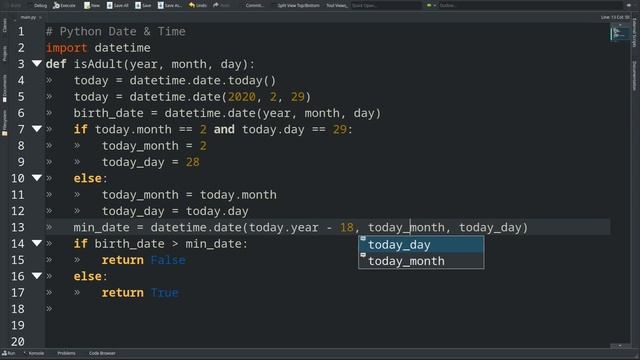Click the comment '# Python Date & Time'
This screenshot has height=360, width=640.
[116, 31]
